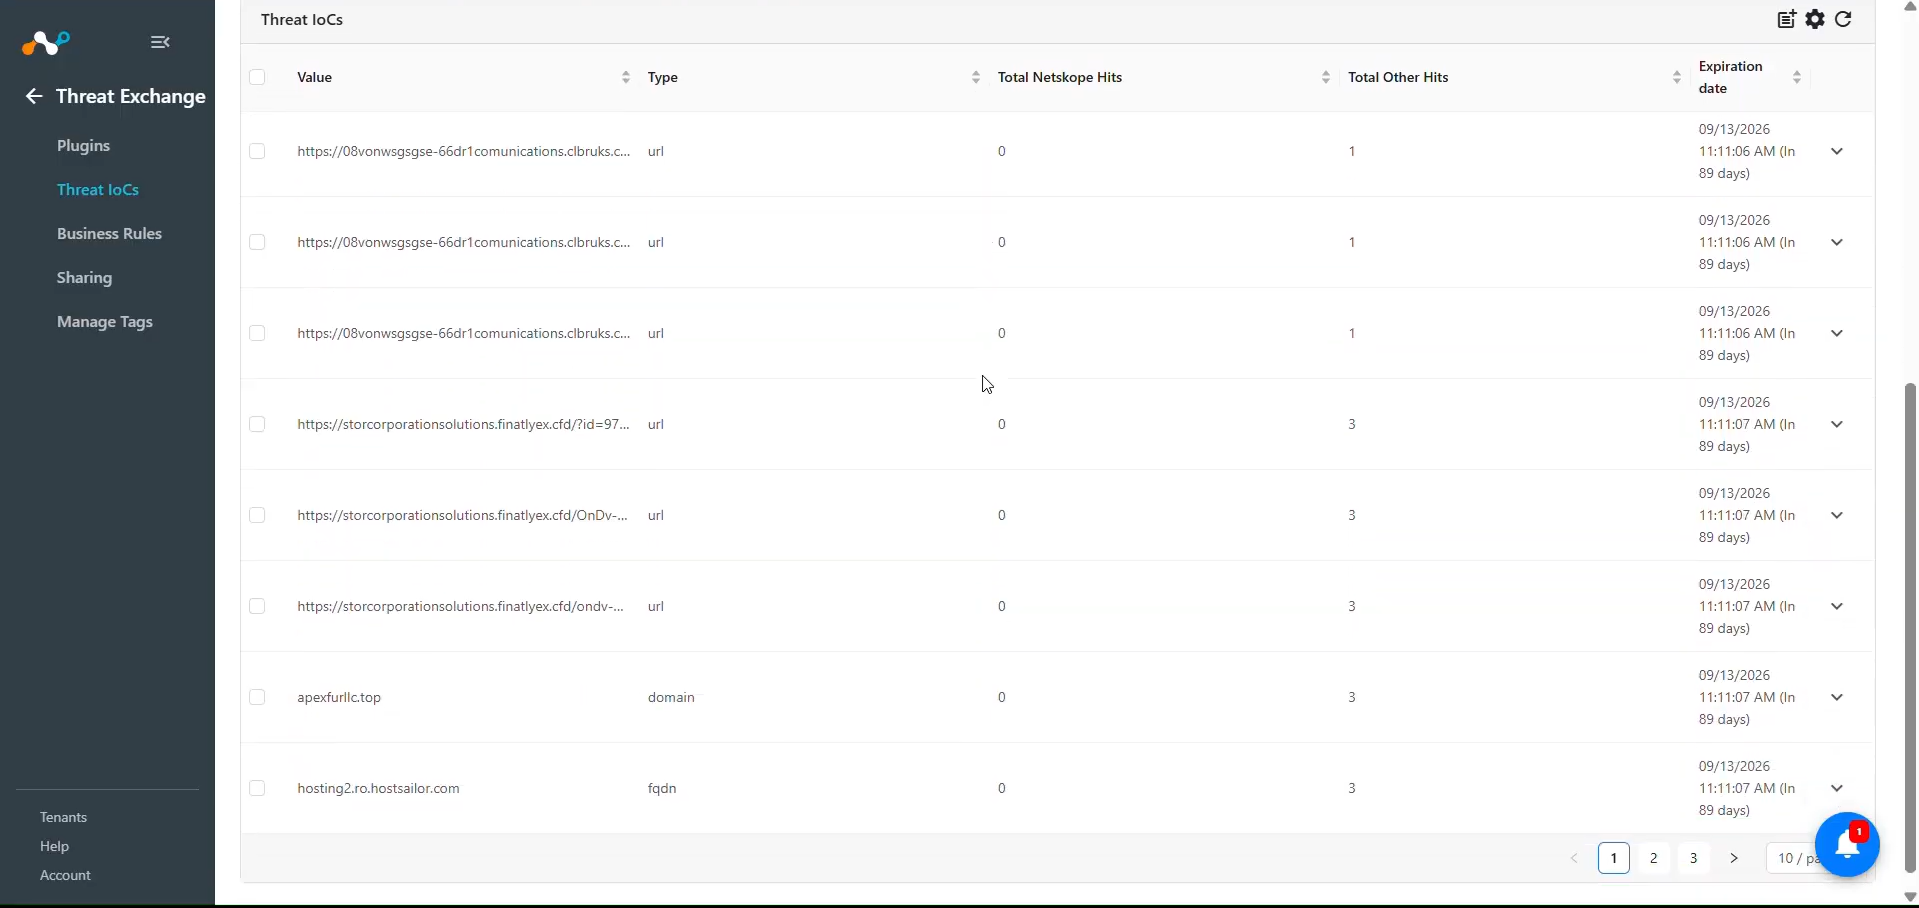
Task: Click the domain type cell
Action: tap(671, 697)
